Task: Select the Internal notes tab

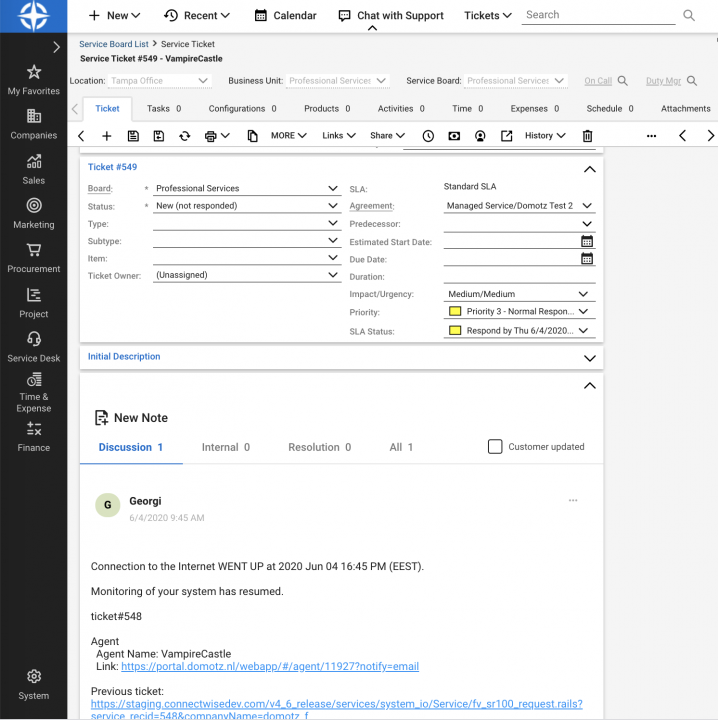Action: coord(225,448)
